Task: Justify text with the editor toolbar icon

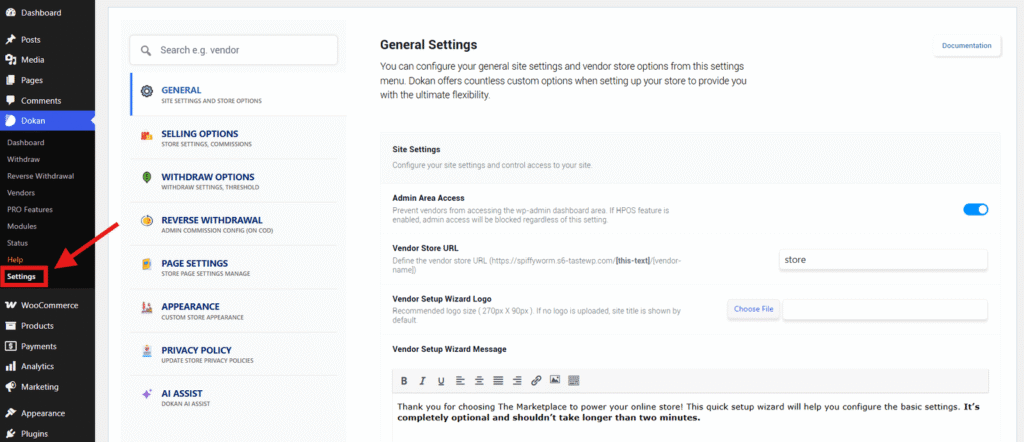Action: [498, 380]
